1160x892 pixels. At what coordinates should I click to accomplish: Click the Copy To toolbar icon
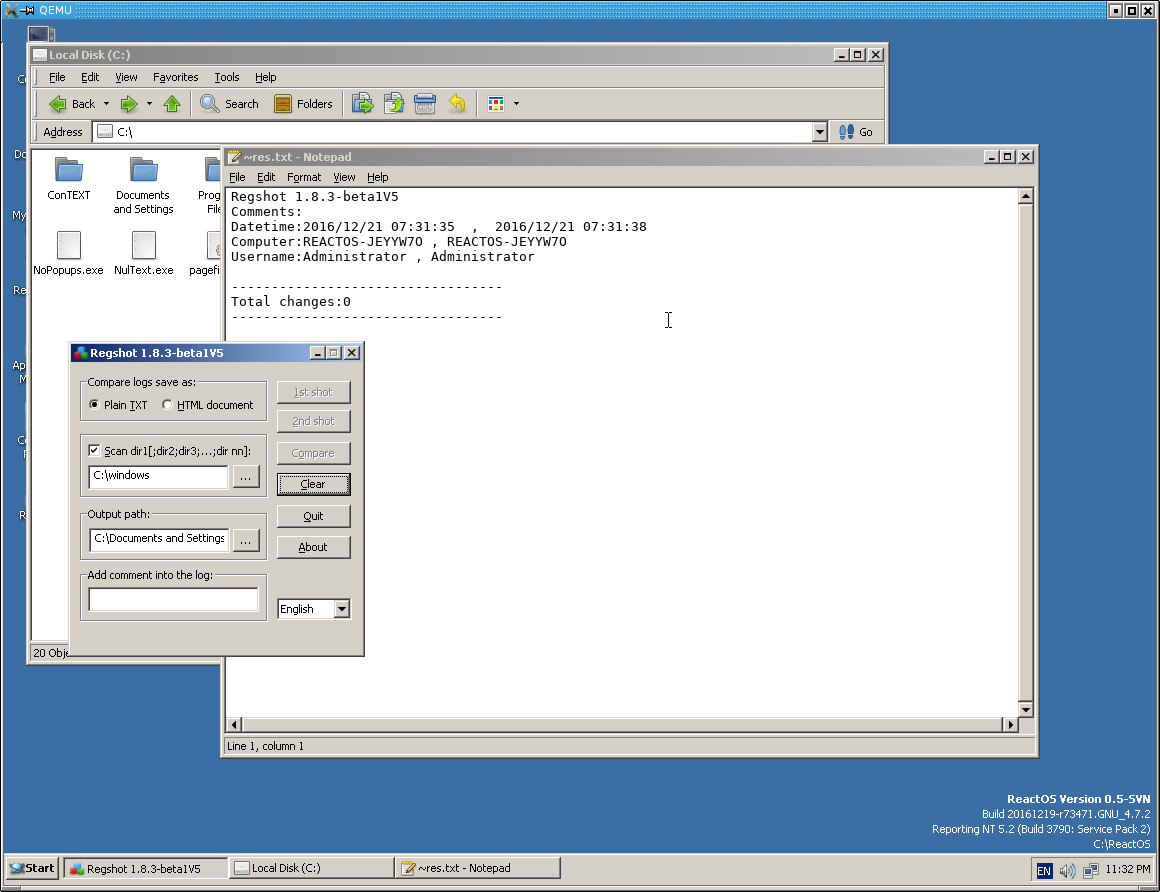394,104
